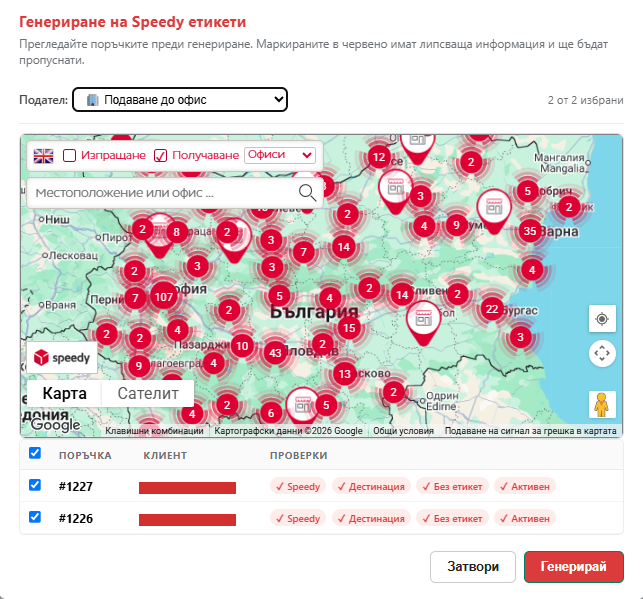Uncheck order #1227 checkbox
Image resolution: width=643 pixels, height=599 pixels.
[x=35, y=485]
